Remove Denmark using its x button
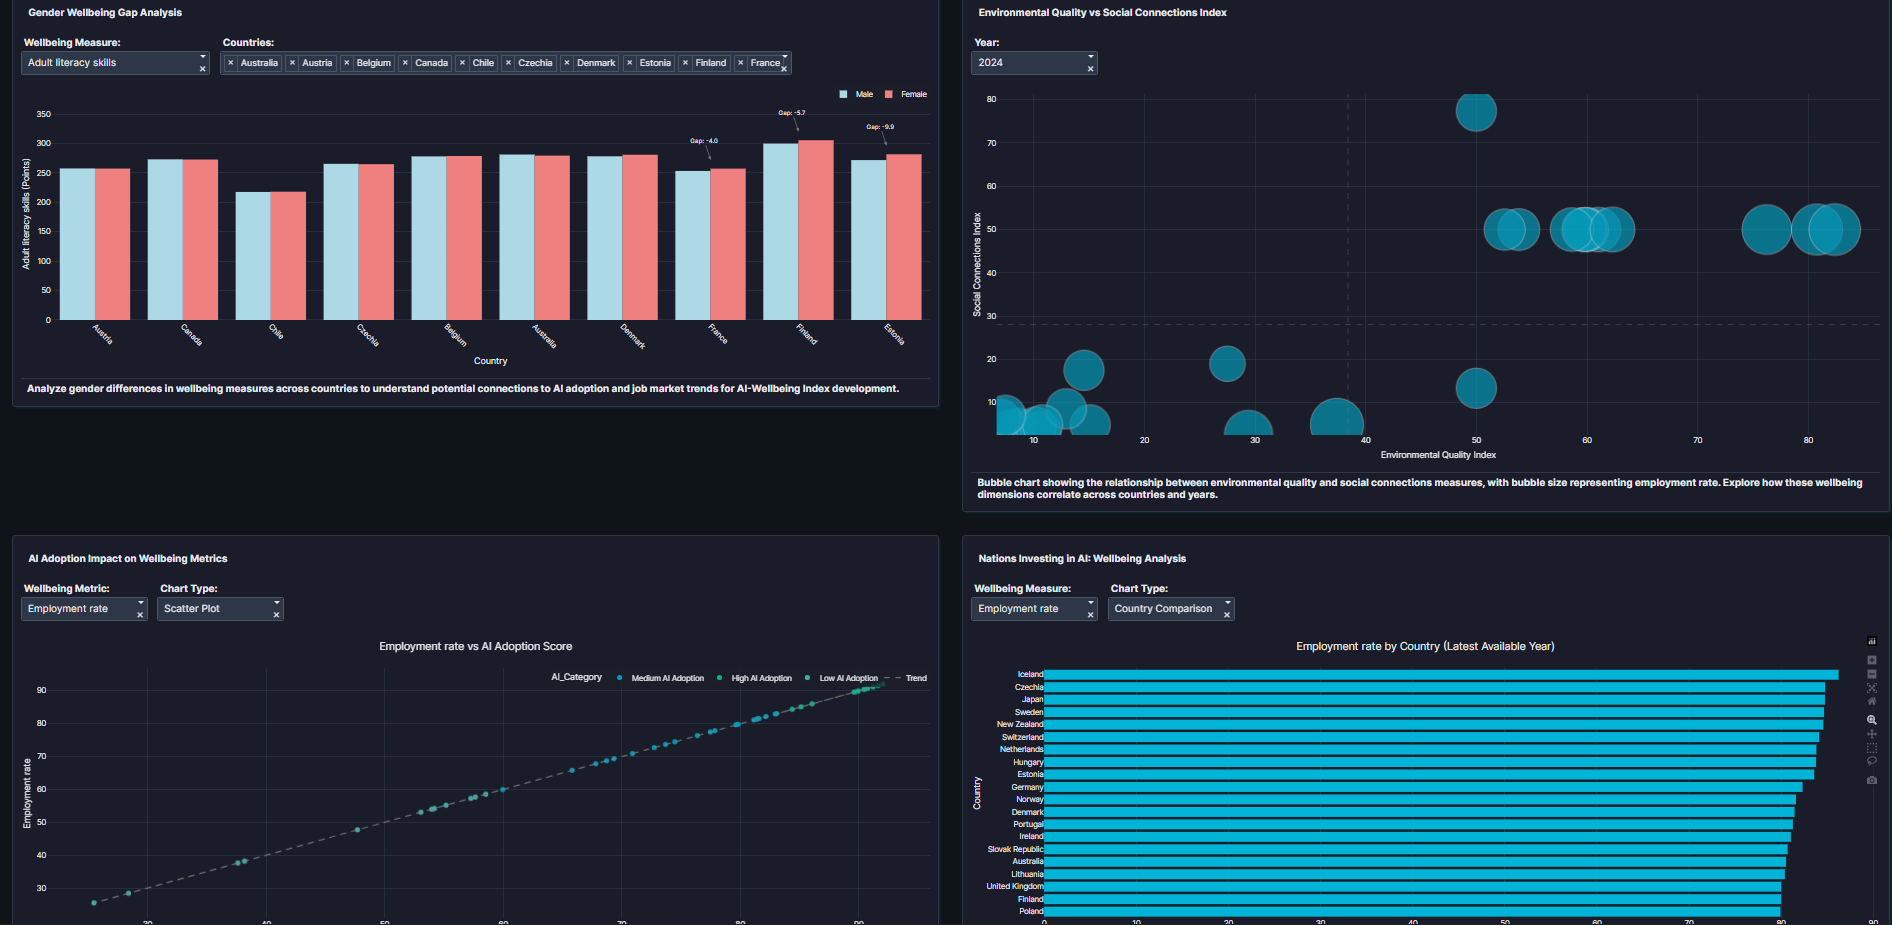This screenshot has width=1892, height=925. (566, 62)
